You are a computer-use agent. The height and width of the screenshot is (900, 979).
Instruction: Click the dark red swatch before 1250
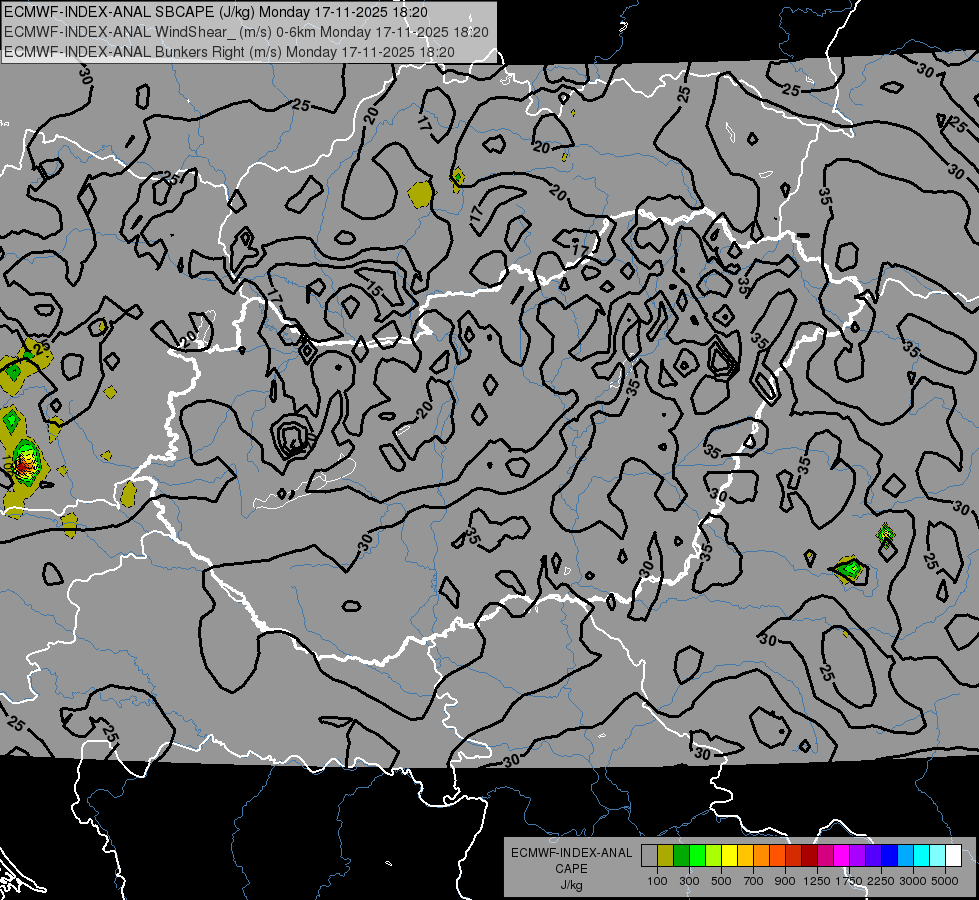[810, 856]
